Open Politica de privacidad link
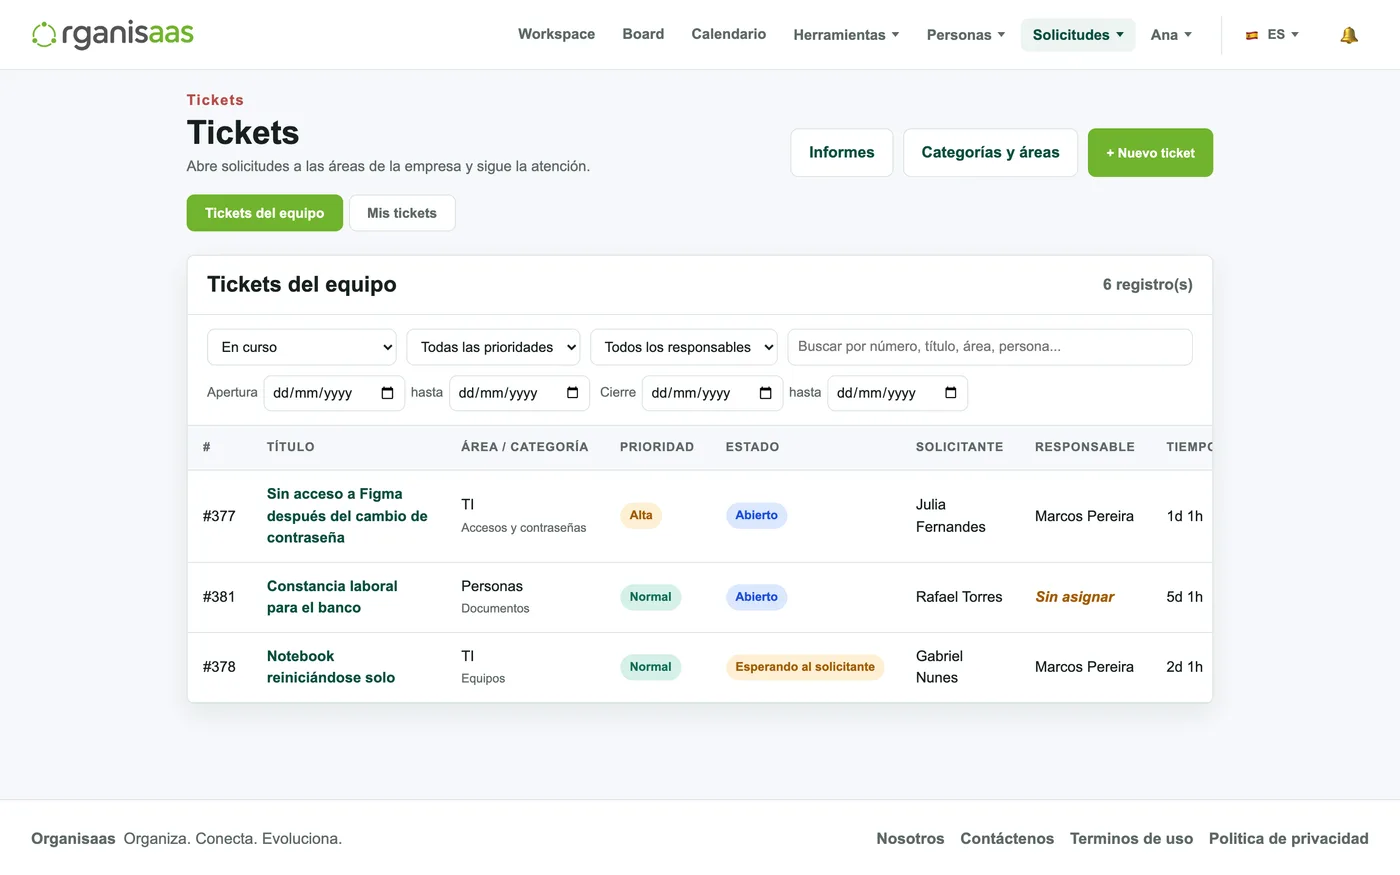Screen dimensions: 1400x875 (1288, 839)
